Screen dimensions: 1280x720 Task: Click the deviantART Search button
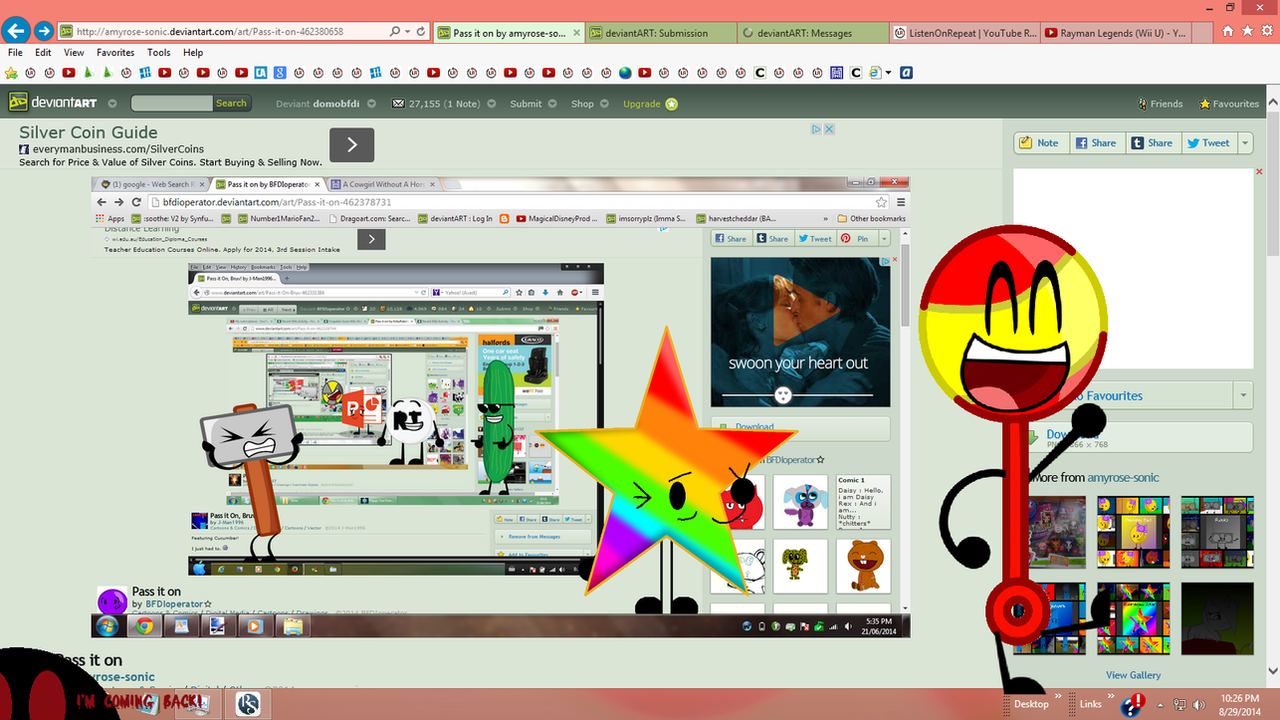pyautogui.click(x=231, y=103)
